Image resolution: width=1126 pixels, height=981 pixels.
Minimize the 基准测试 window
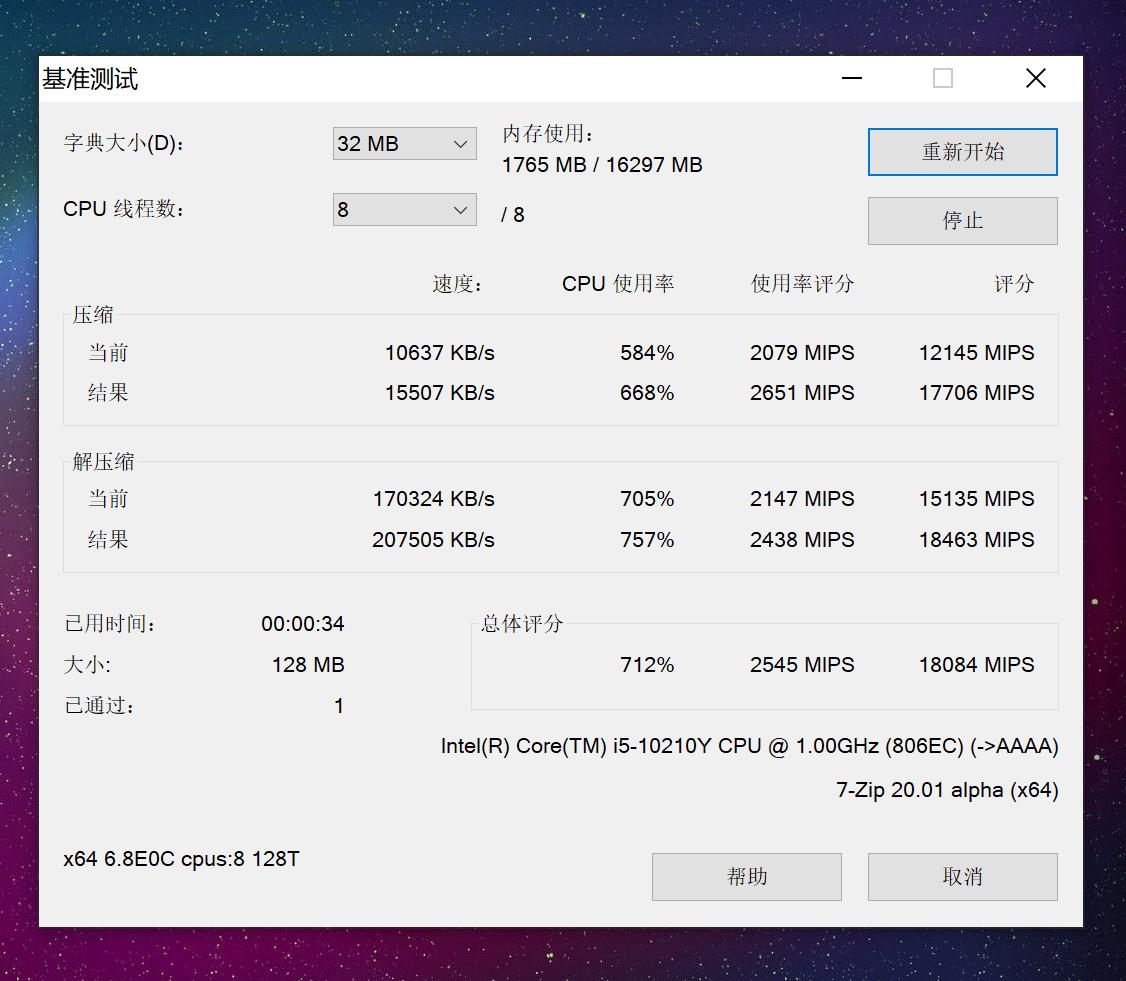click(852, 79)
